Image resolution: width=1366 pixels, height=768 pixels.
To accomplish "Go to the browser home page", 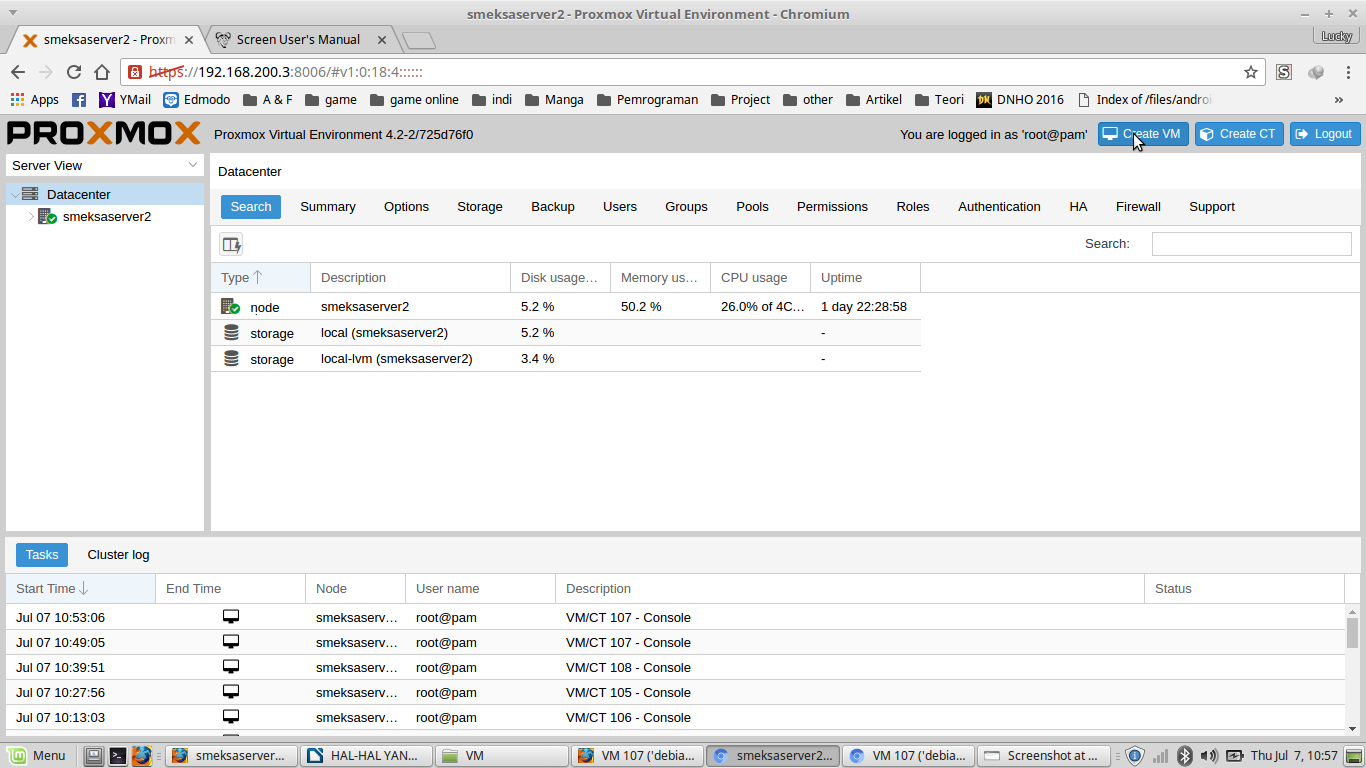I will click(x=102, y=72).
